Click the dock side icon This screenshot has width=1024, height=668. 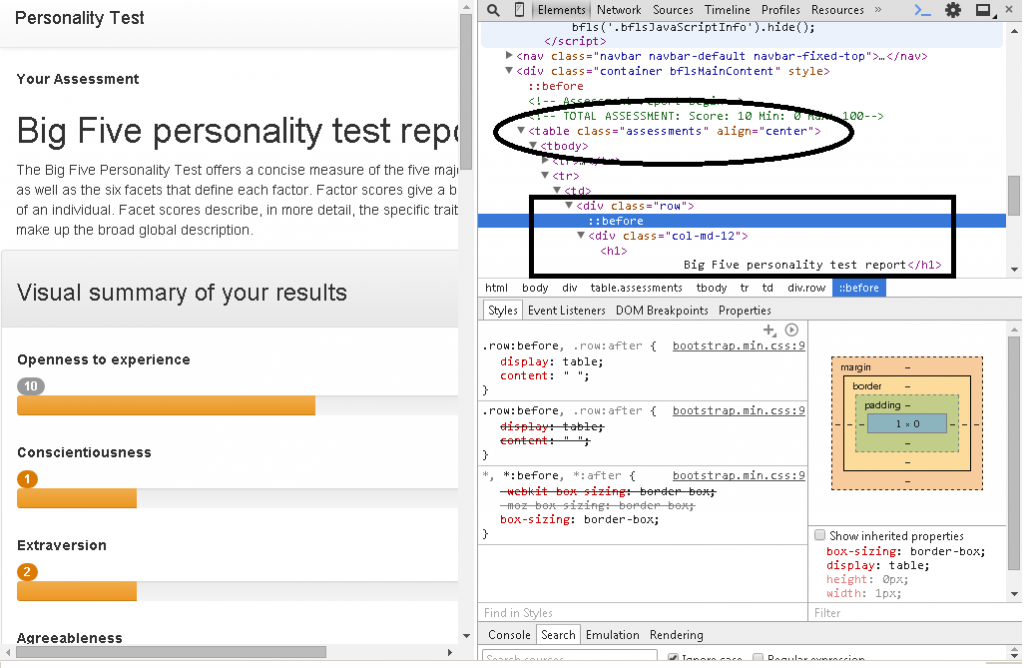click(983, 10)
